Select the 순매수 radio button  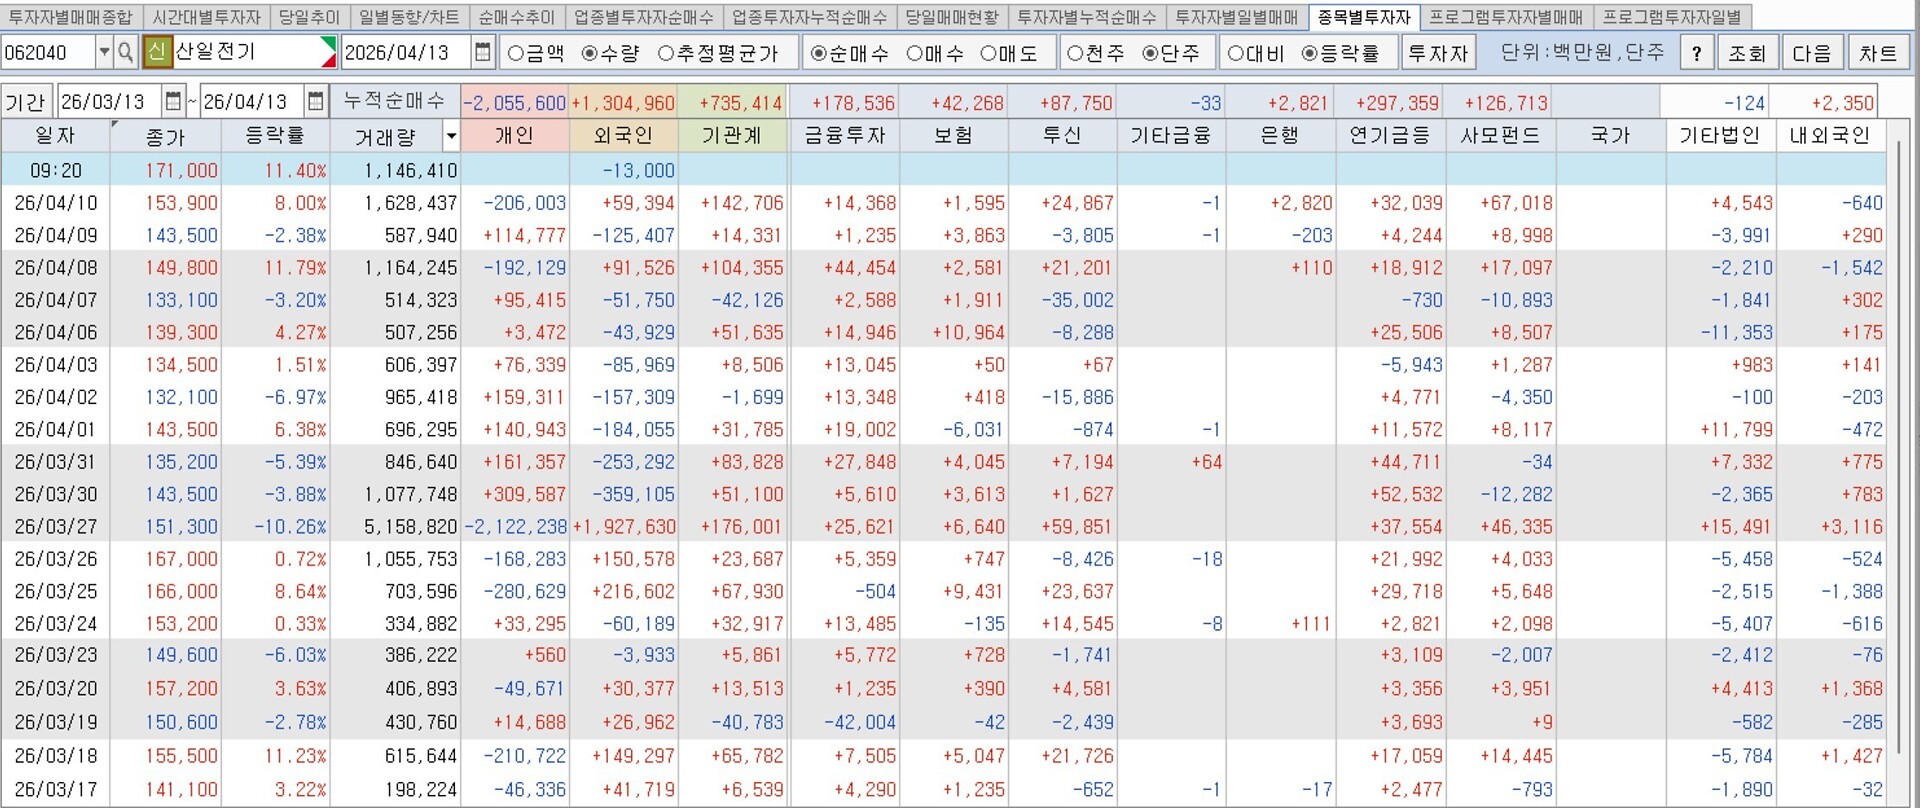pos(819,53)
